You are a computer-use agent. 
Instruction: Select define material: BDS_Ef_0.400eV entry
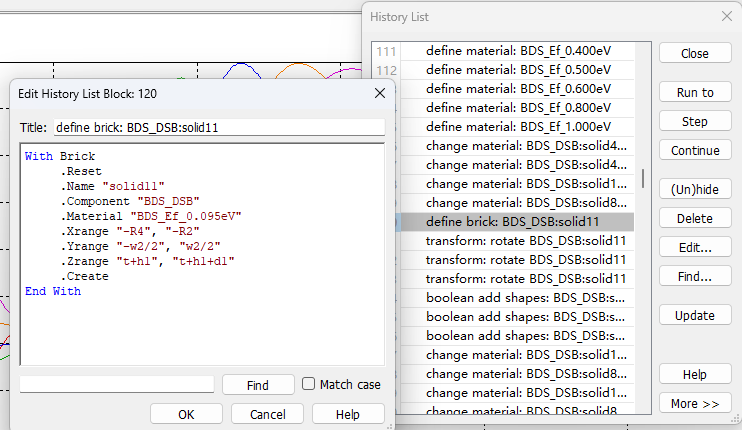518,51
